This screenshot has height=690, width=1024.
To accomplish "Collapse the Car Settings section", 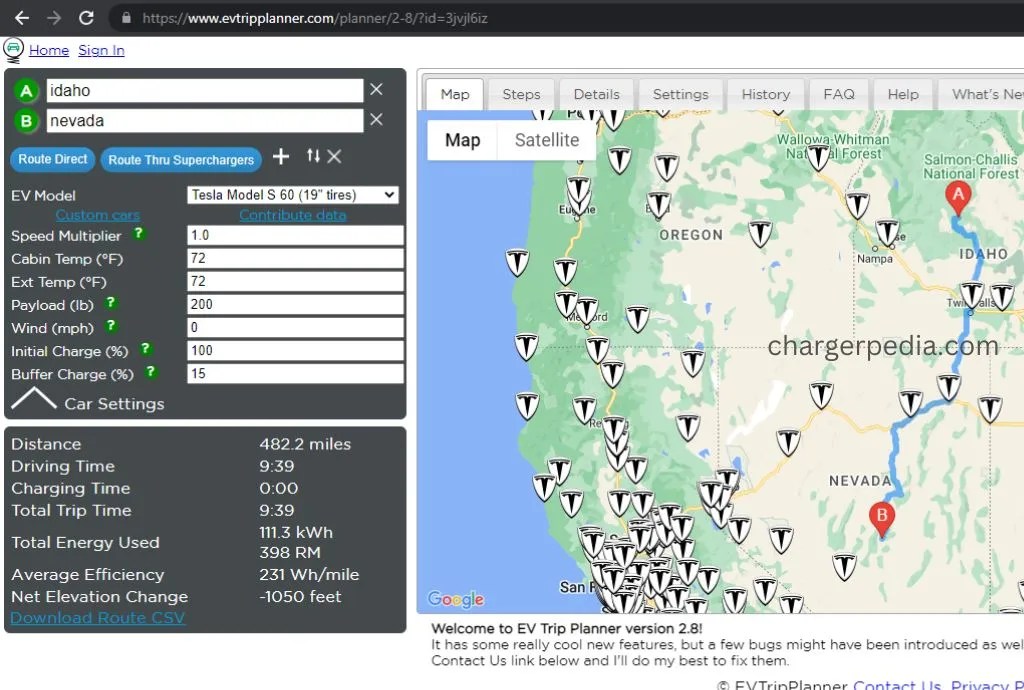I will click(33, 398).
